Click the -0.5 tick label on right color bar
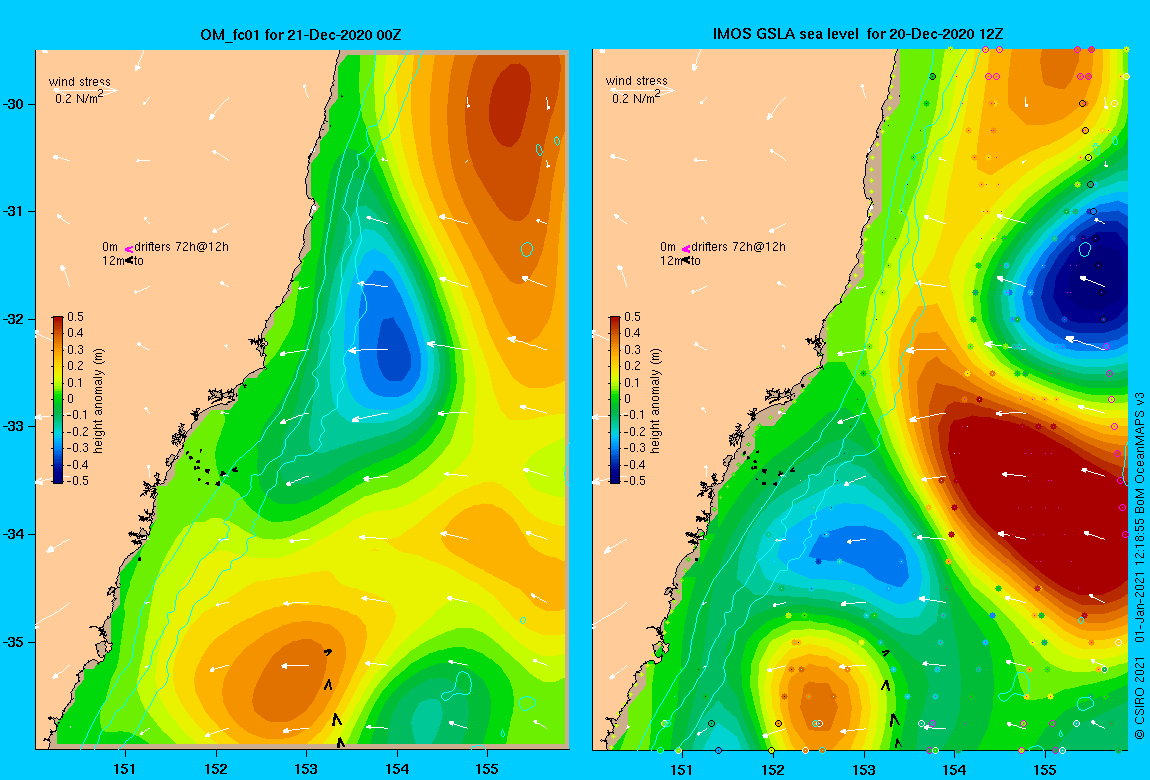 point(634,481)
